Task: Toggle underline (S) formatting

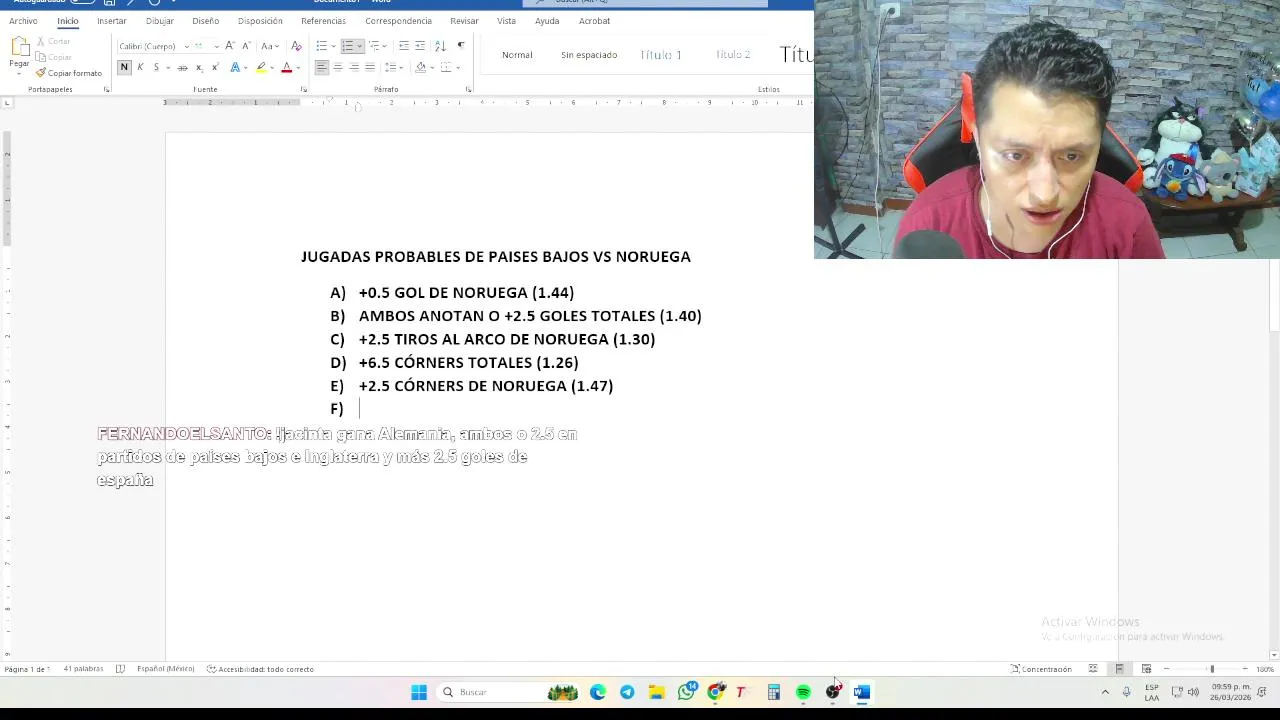Action: [x=155, y=67]
